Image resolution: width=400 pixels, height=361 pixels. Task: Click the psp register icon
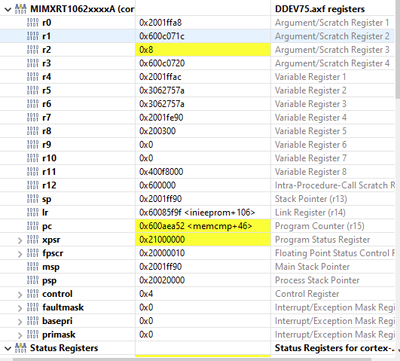click(33, 280)
